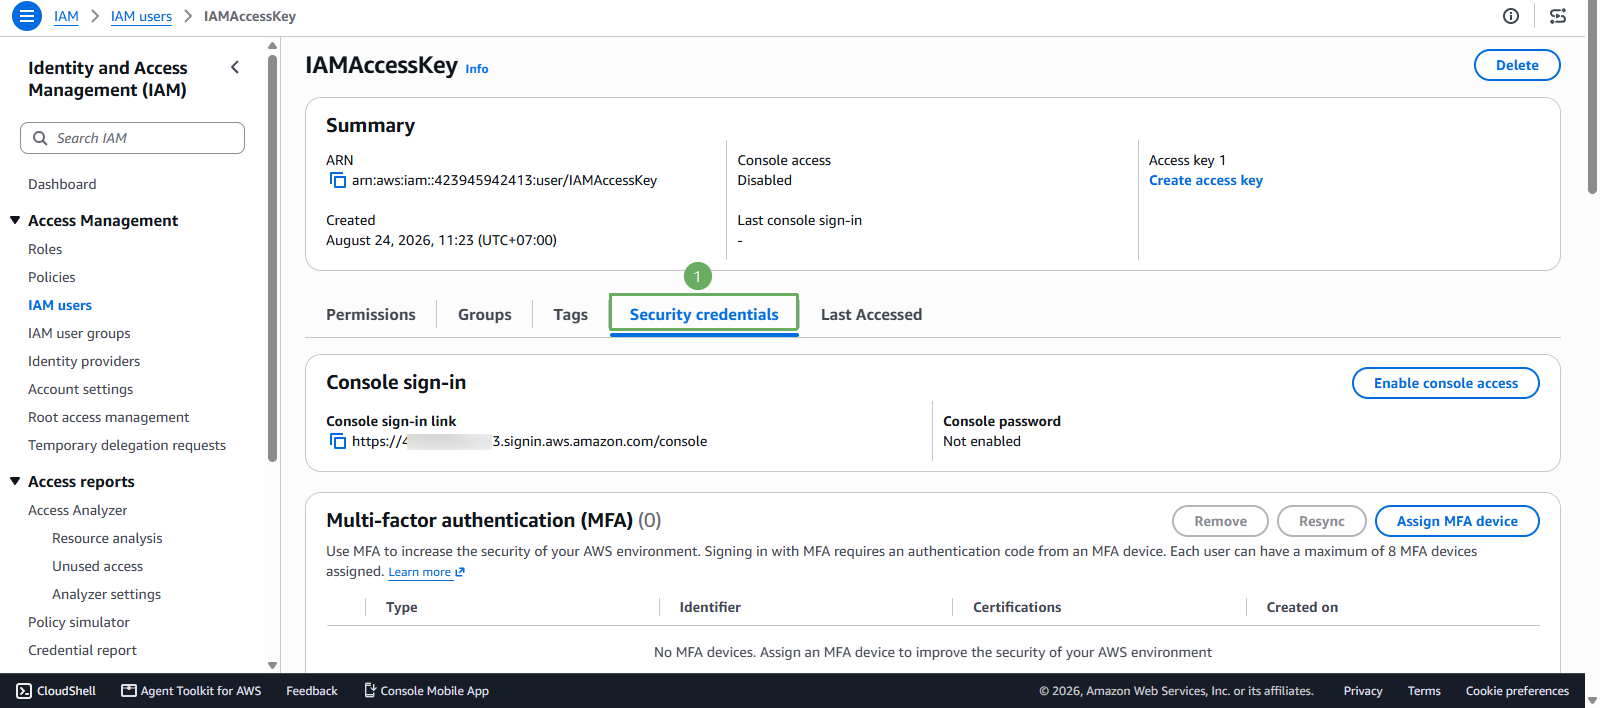The height and width of the screenshot is (708, 1600).
Task: Focus the Search IAM field
Action: 132,138
